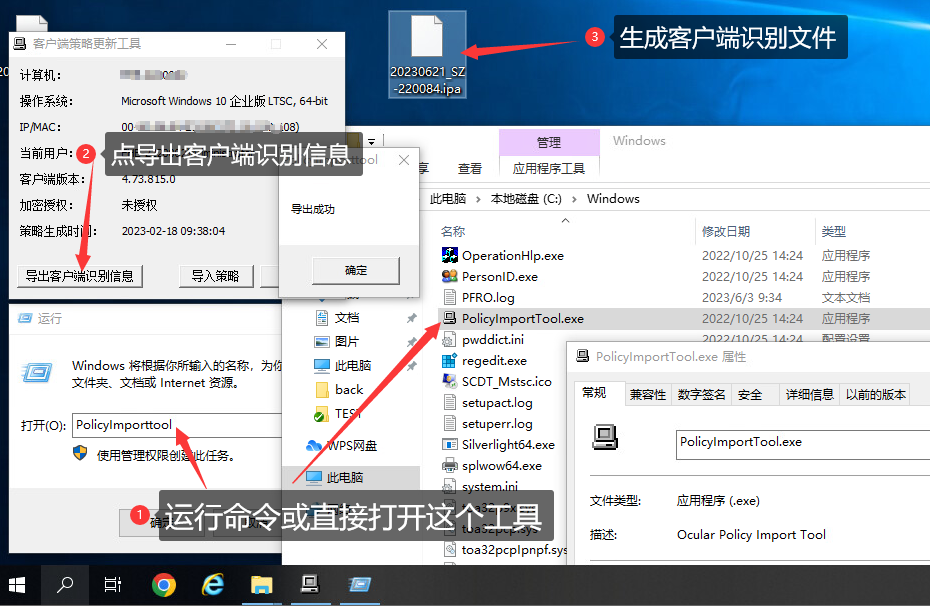930x606 pixels.
Task: Sort by the 修改日期 column header
Action: (x=726, y=232)
